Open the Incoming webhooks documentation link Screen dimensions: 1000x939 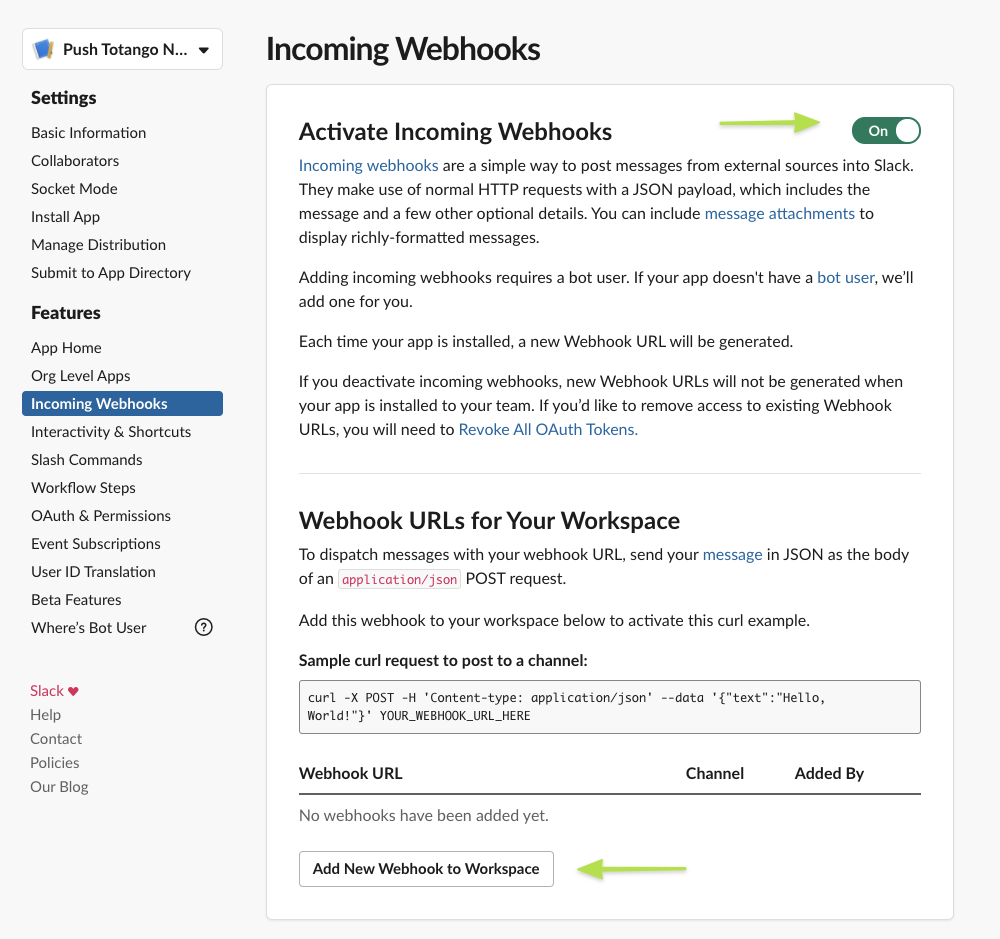point(369,165)
